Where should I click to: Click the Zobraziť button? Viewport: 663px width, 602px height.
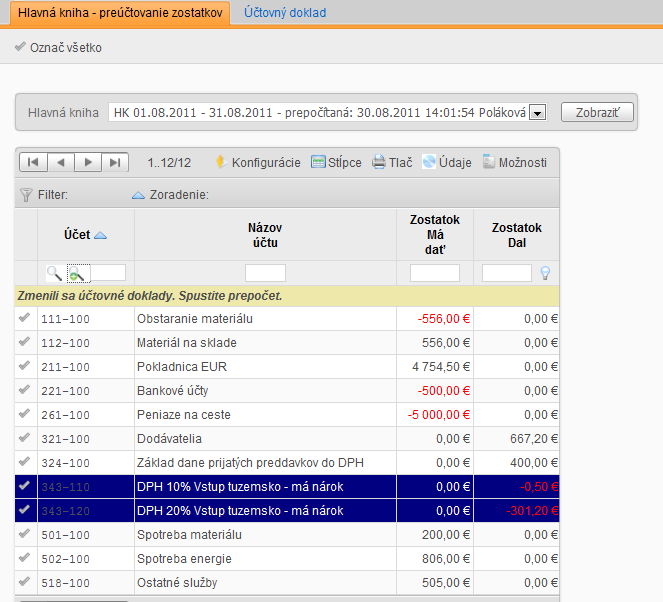[x=597, y=112]
